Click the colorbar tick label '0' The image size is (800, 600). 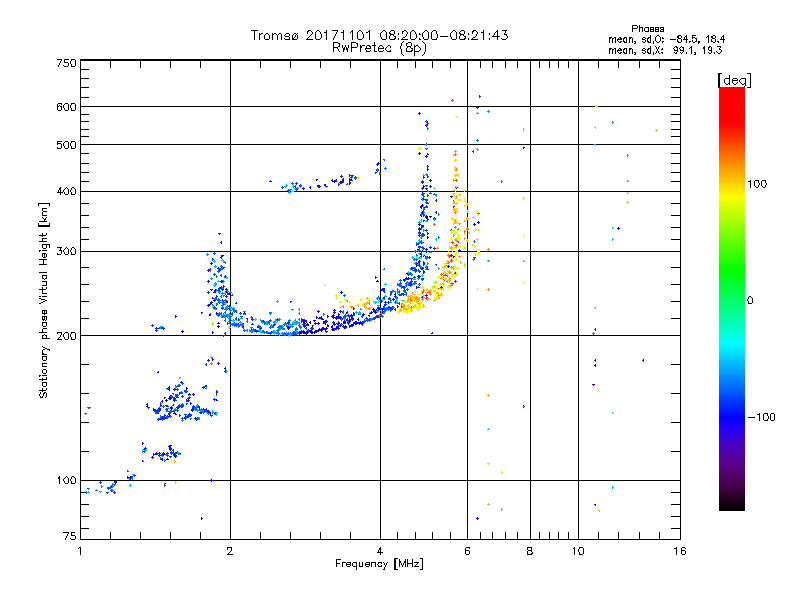(750, 301)
